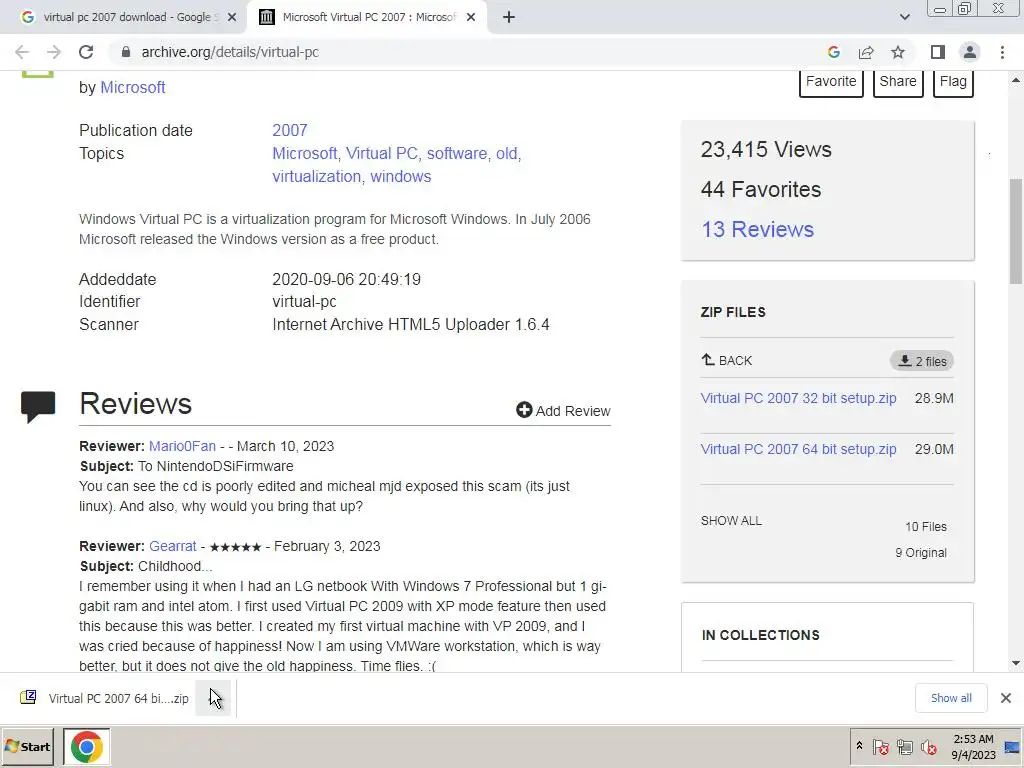
Task: Share this page via the share icon
Action: (866, 52)
